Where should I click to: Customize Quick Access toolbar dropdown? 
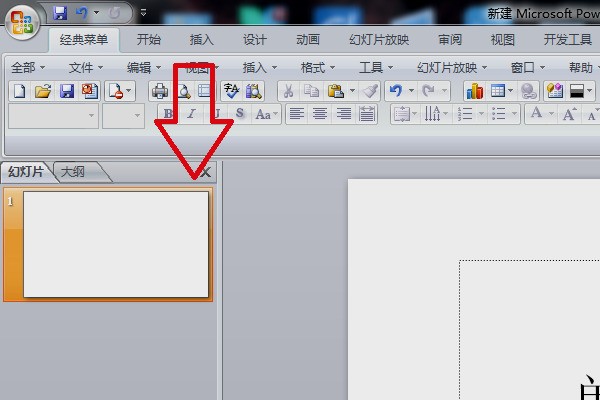(x=143, y=13)
